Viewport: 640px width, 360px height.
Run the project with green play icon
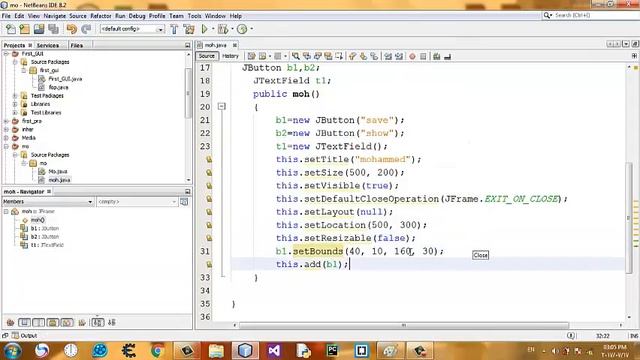coord(204,29)
